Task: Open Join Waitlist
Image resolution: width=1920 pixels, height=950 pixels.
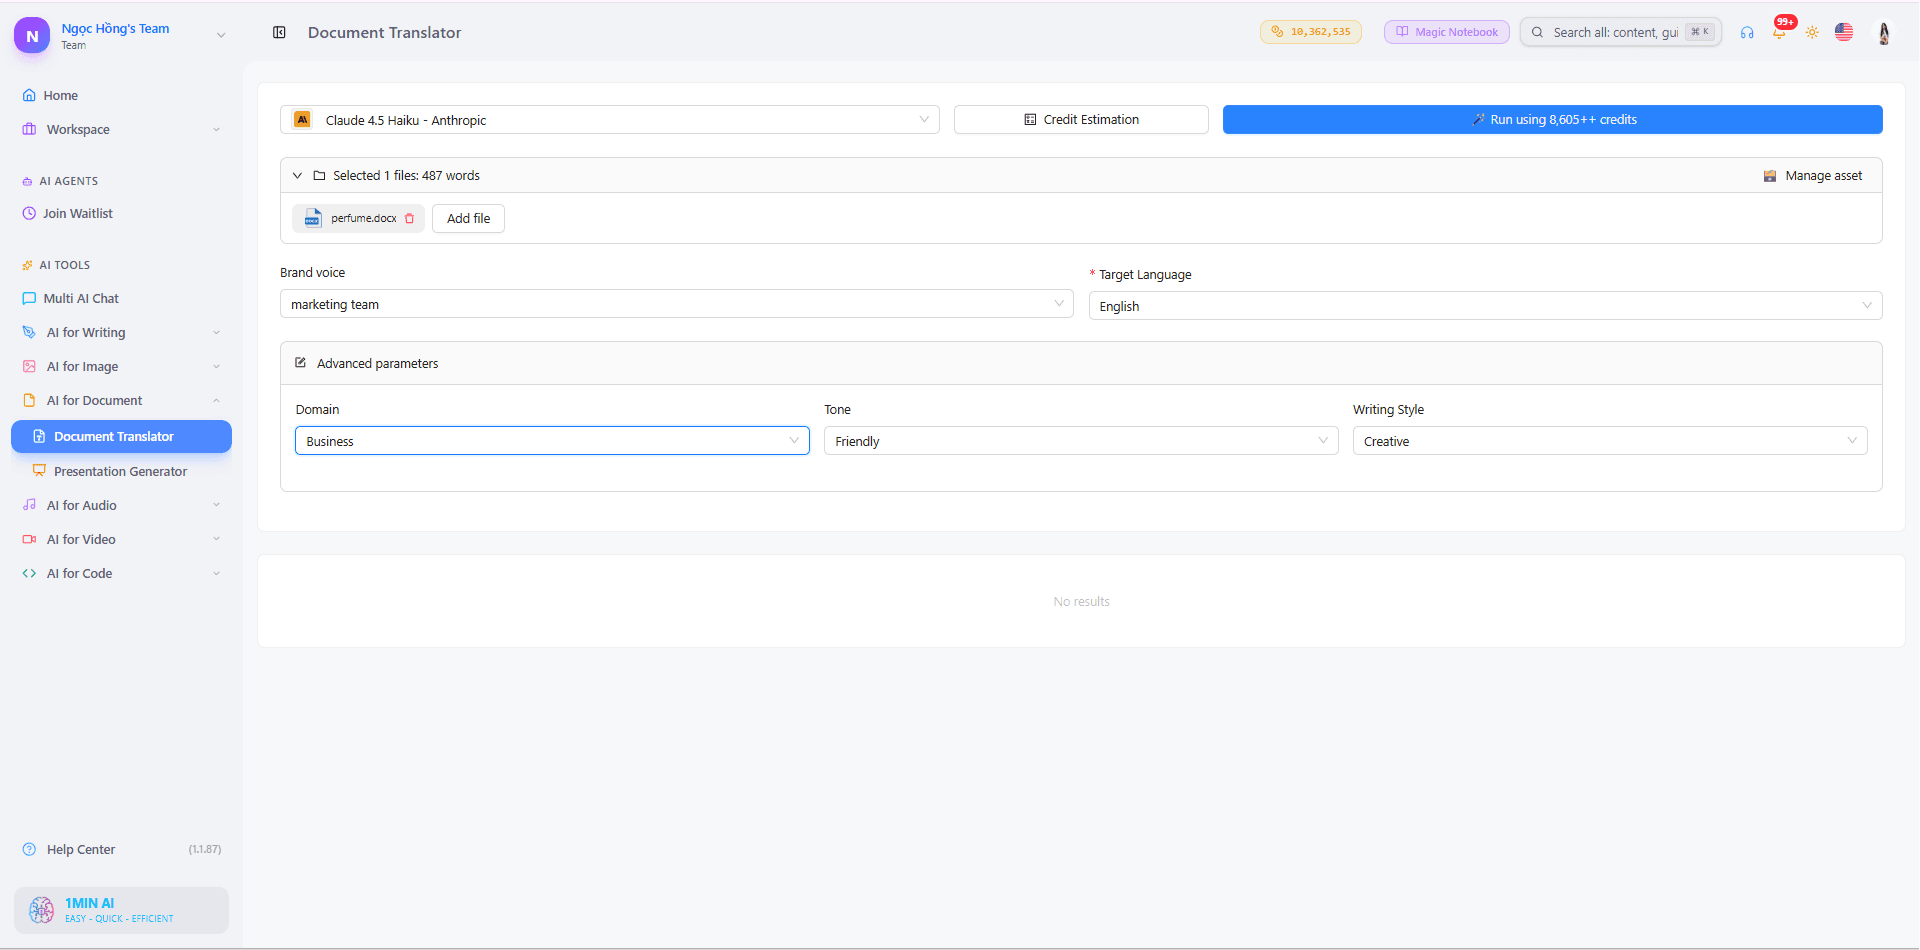Action: click(x=121, y=213)
